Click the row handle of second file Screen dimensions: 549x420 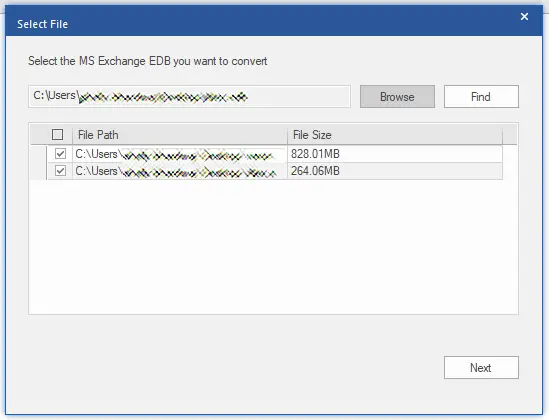coord(38,171)
